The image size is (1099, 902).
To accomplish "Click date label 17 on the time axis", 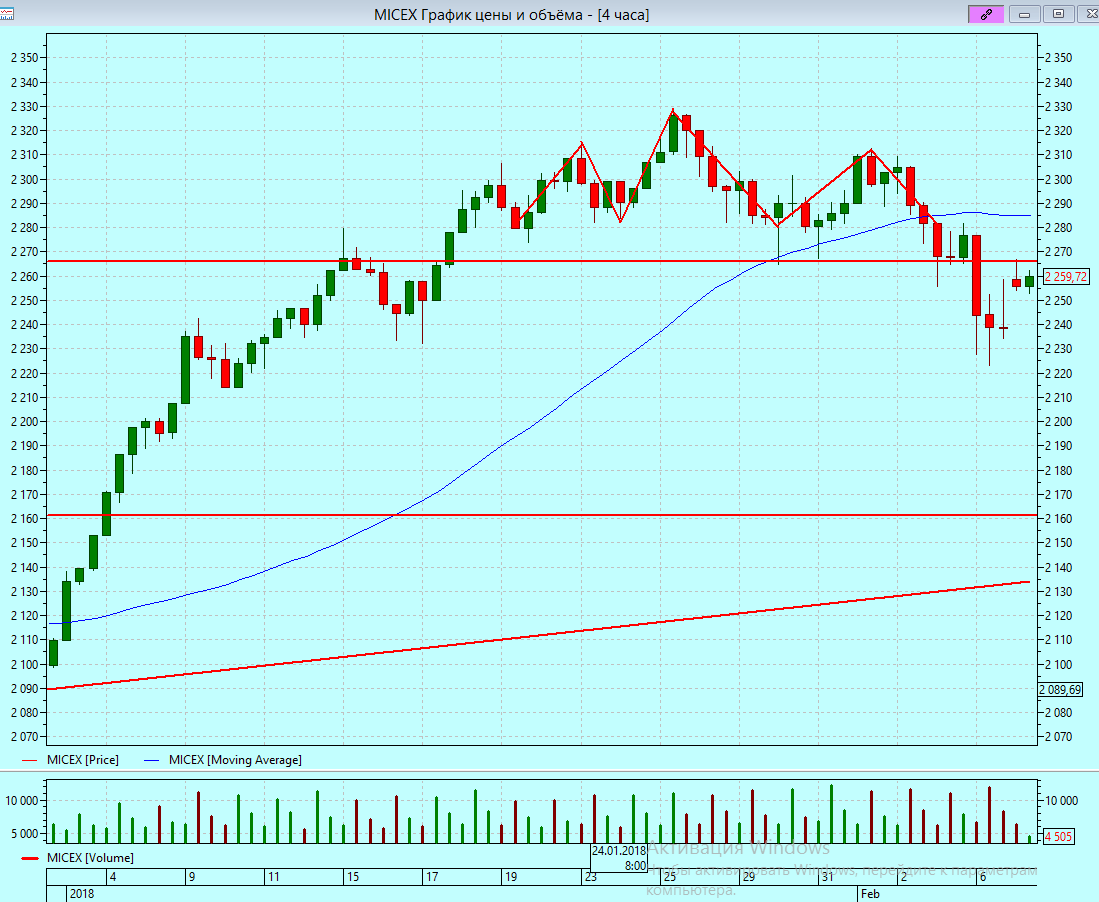I will (432, 877).
